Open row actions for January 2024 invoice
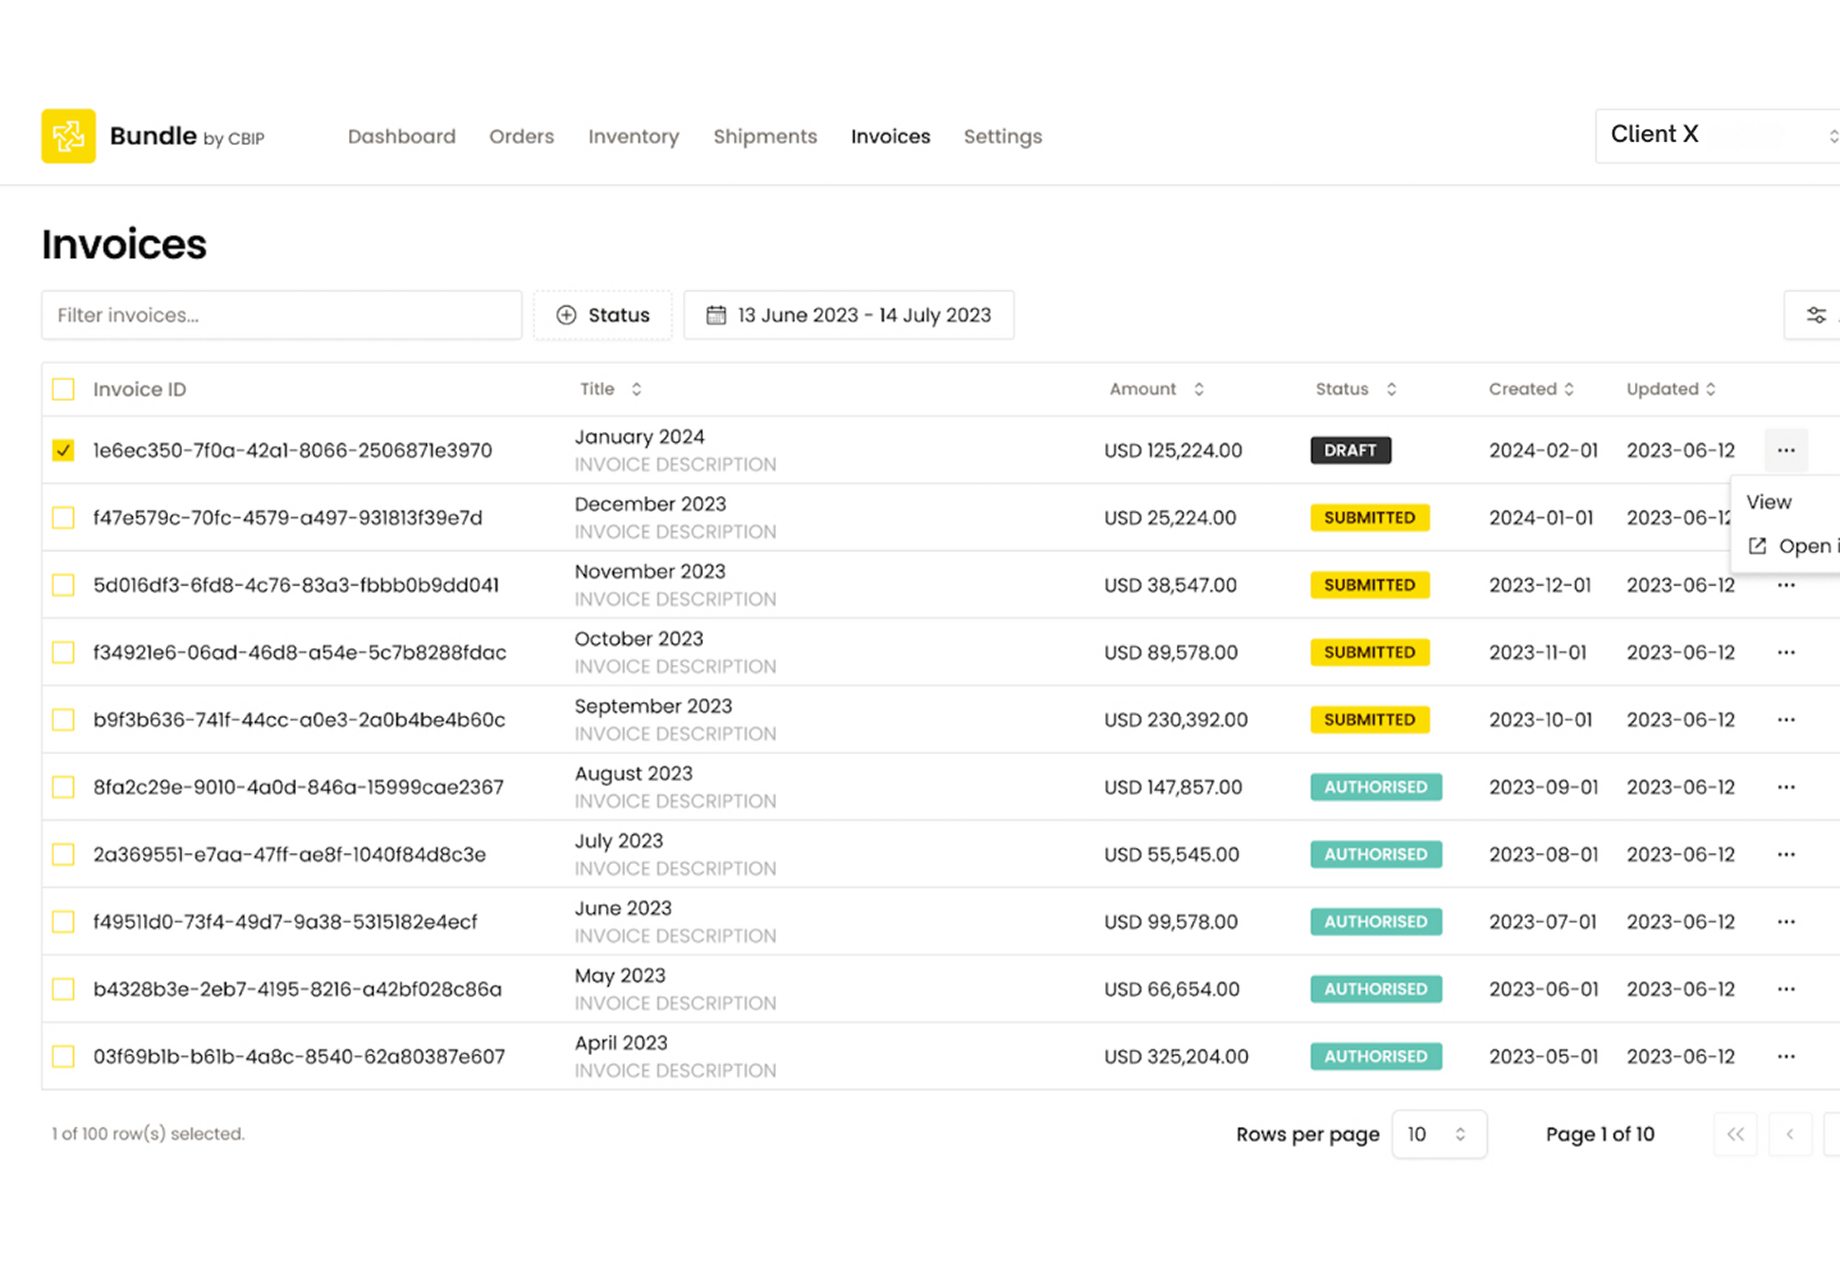Screen dimensions: 1840x1268 [x=1786, y=450]
